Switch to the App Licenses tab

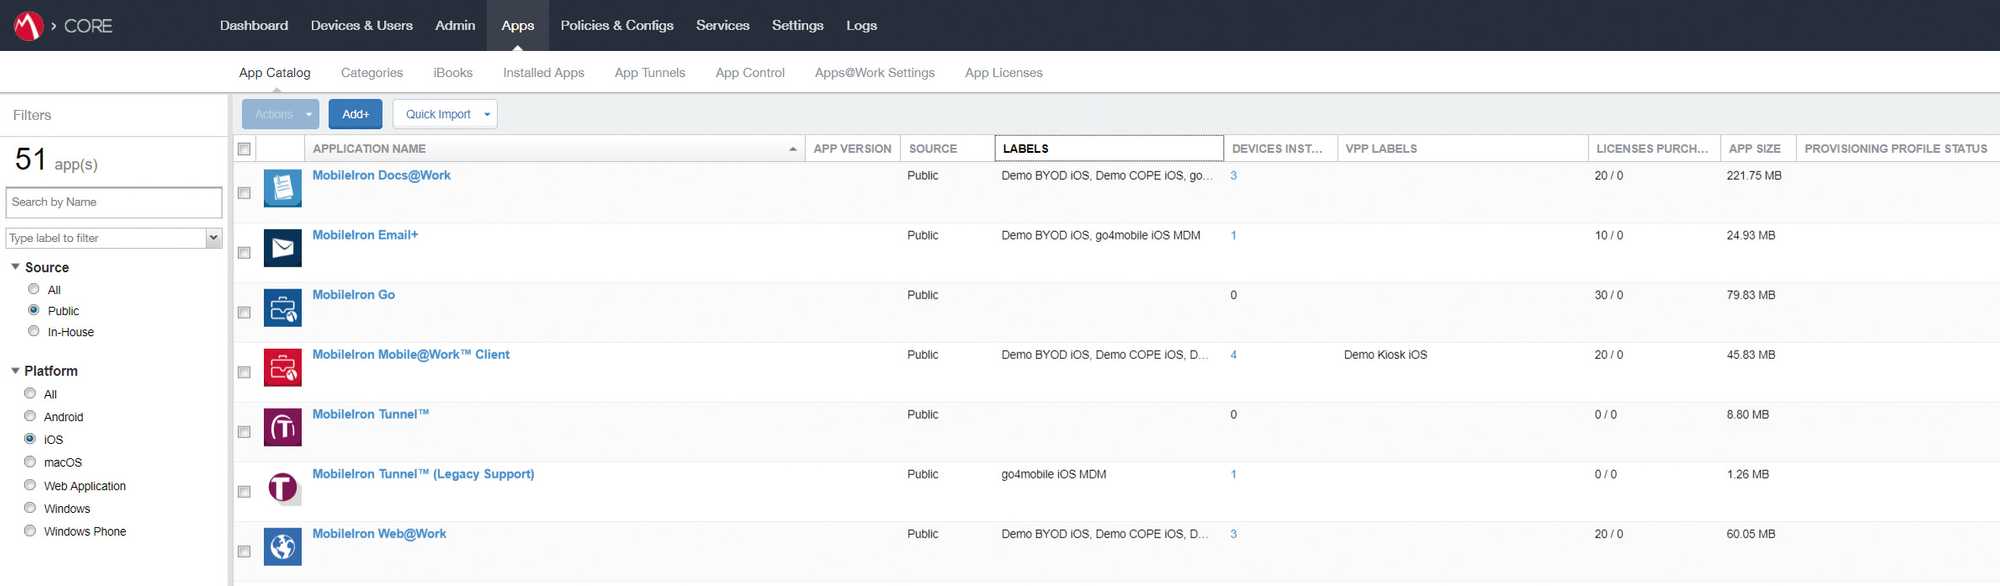[x=1004, y=73]
